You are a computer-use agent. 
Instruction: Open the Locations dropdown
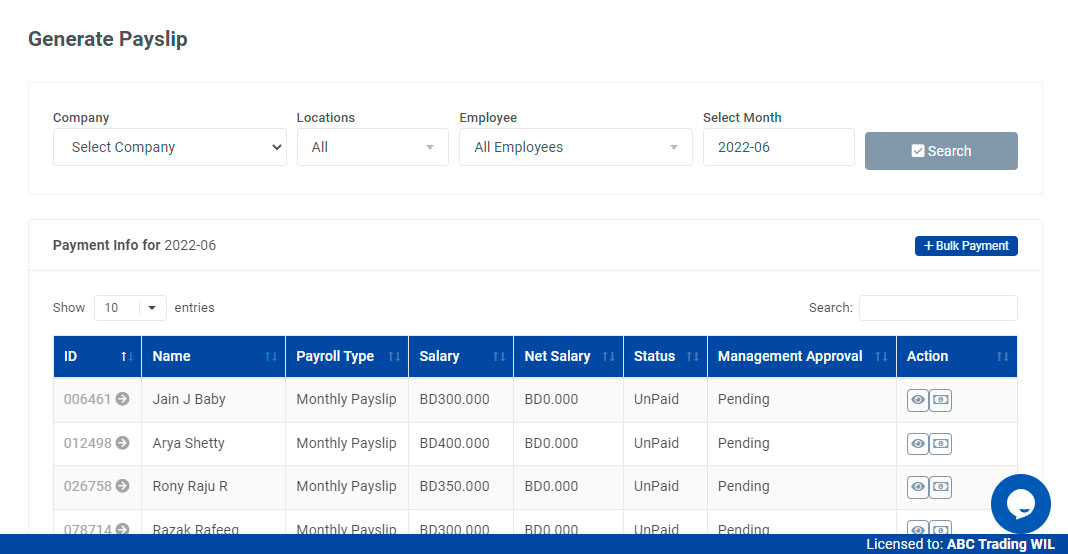(x=372, y=147)
